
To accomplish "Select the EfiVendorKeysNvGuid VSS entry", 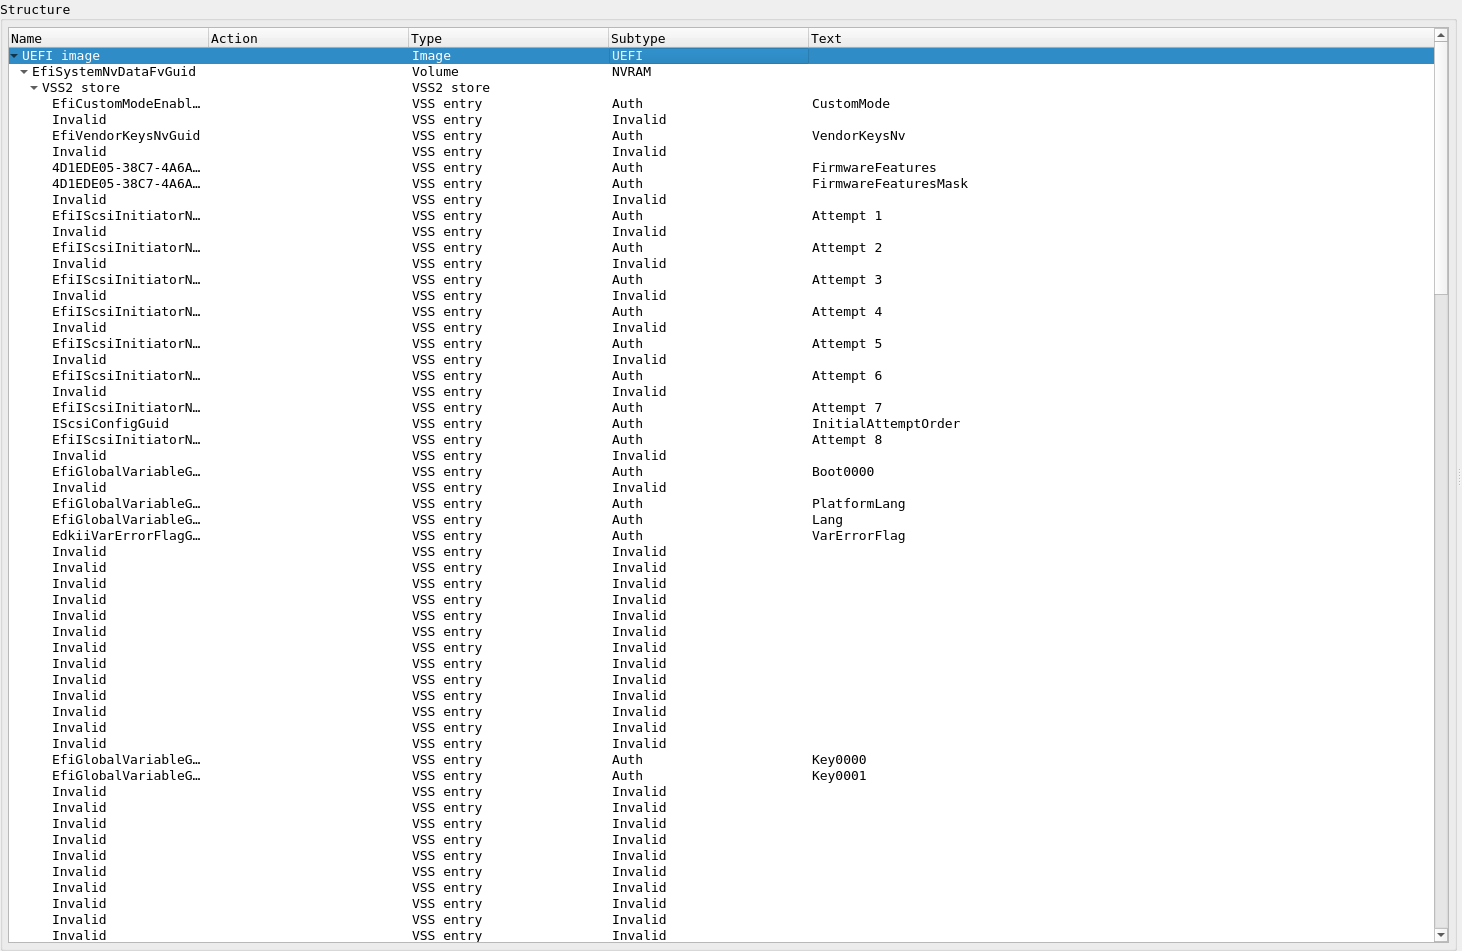I will (x=126, y=135).
